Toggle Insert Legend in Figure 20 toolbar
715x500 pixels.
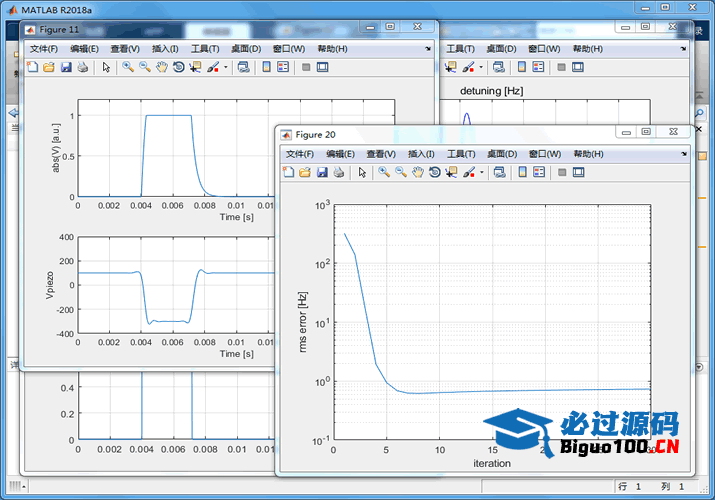click(540, 172)
